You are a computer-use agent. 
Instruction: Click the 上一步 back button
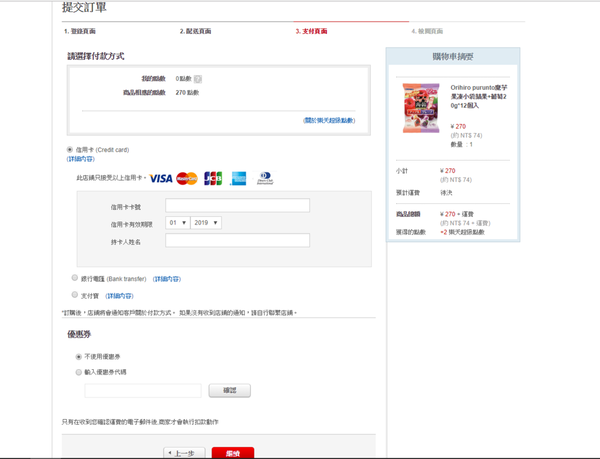(183, 453)
